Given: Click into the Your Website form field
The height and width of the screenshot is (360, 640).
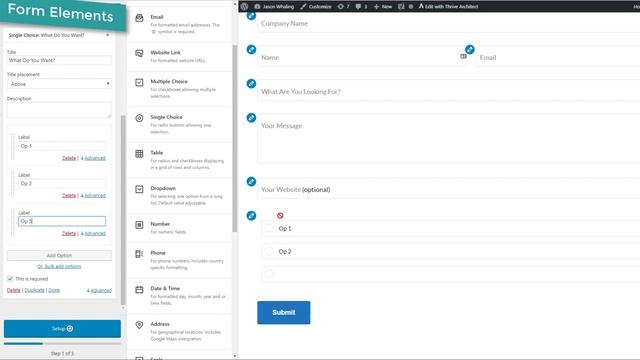Looking at the screenshot, I should 449,189.
